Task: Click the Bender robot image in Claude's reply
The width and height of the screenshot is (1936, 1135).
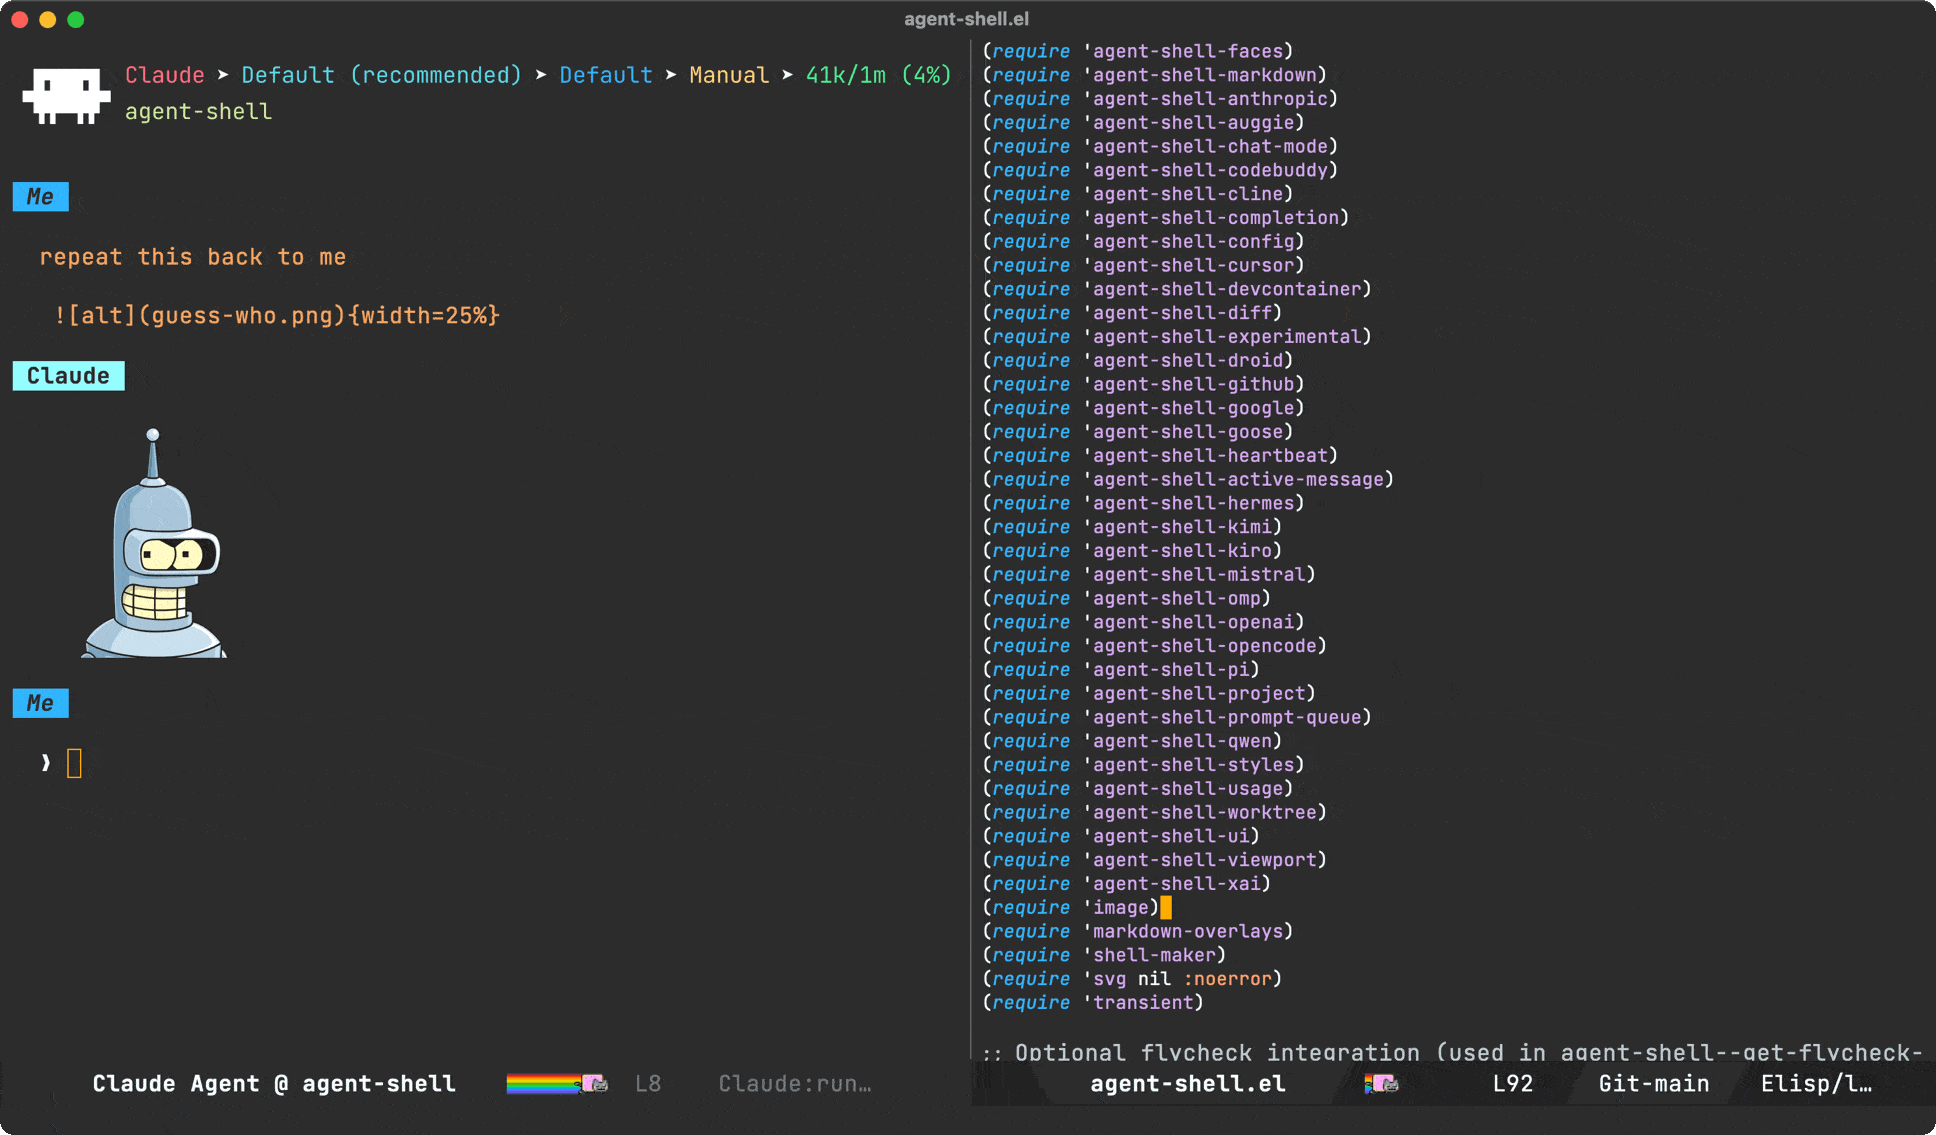Action: [154, 543]
